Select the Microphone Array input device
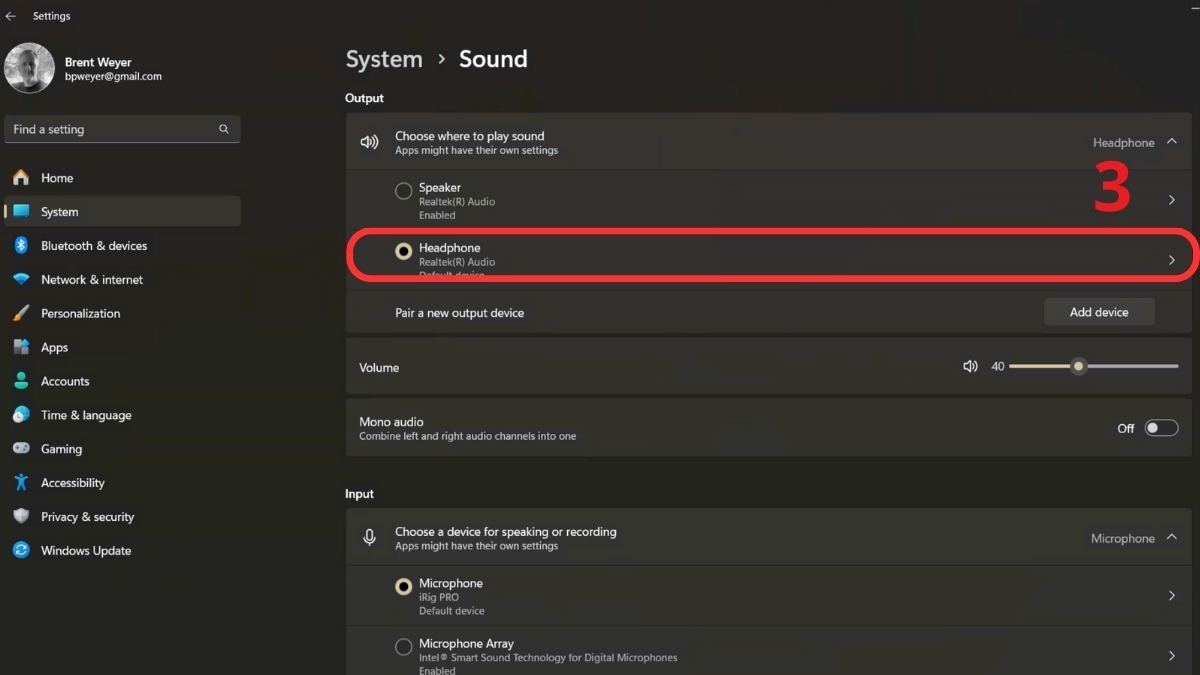 [x=403, y=646]
